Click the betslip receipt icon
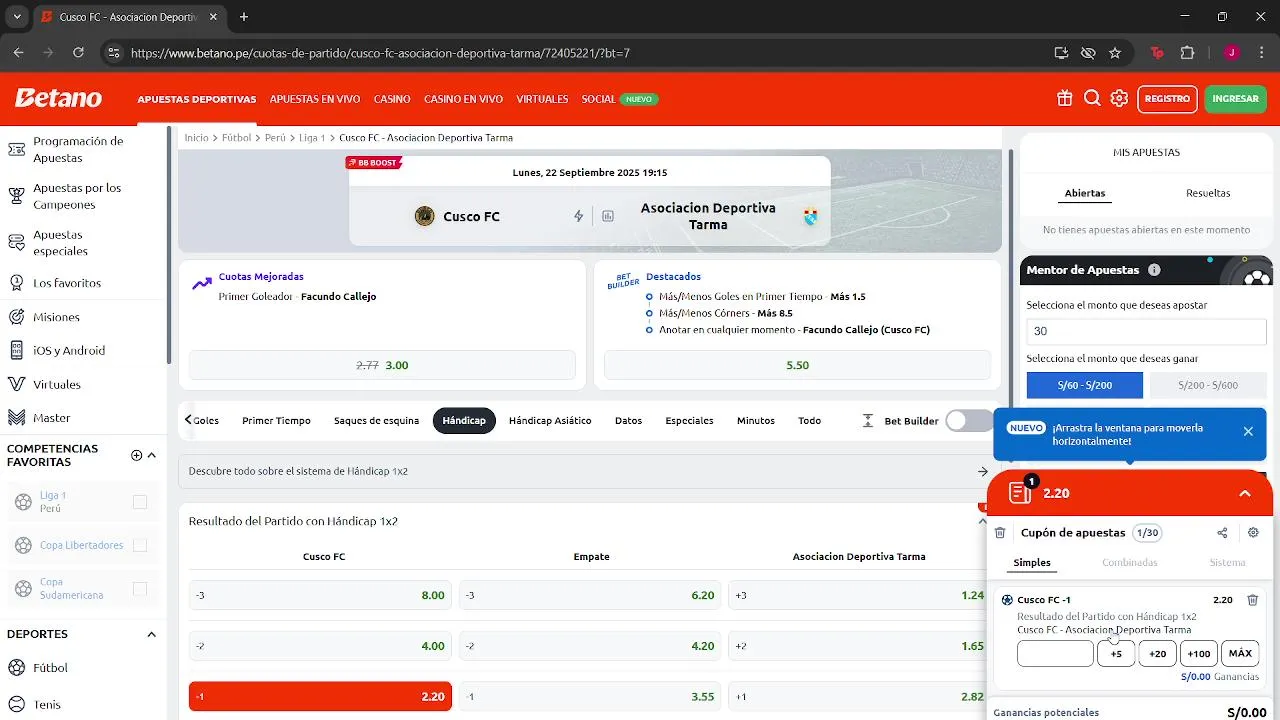The height and width of the screenshot is (720, 1280). [1019, 492]
